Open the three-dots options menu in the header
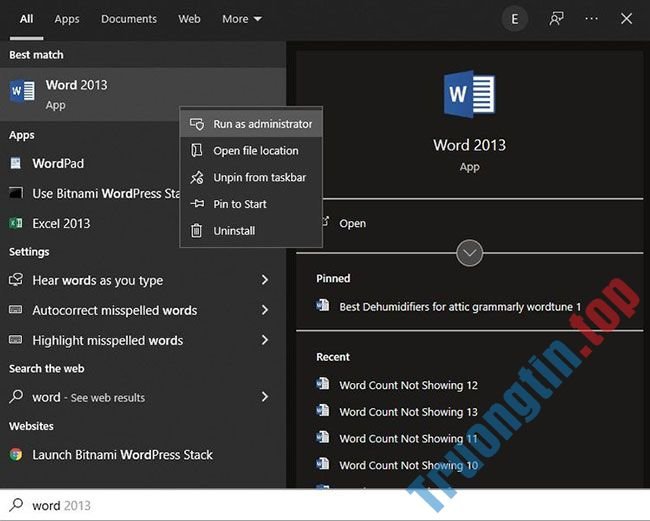 [x=591, y=19]
